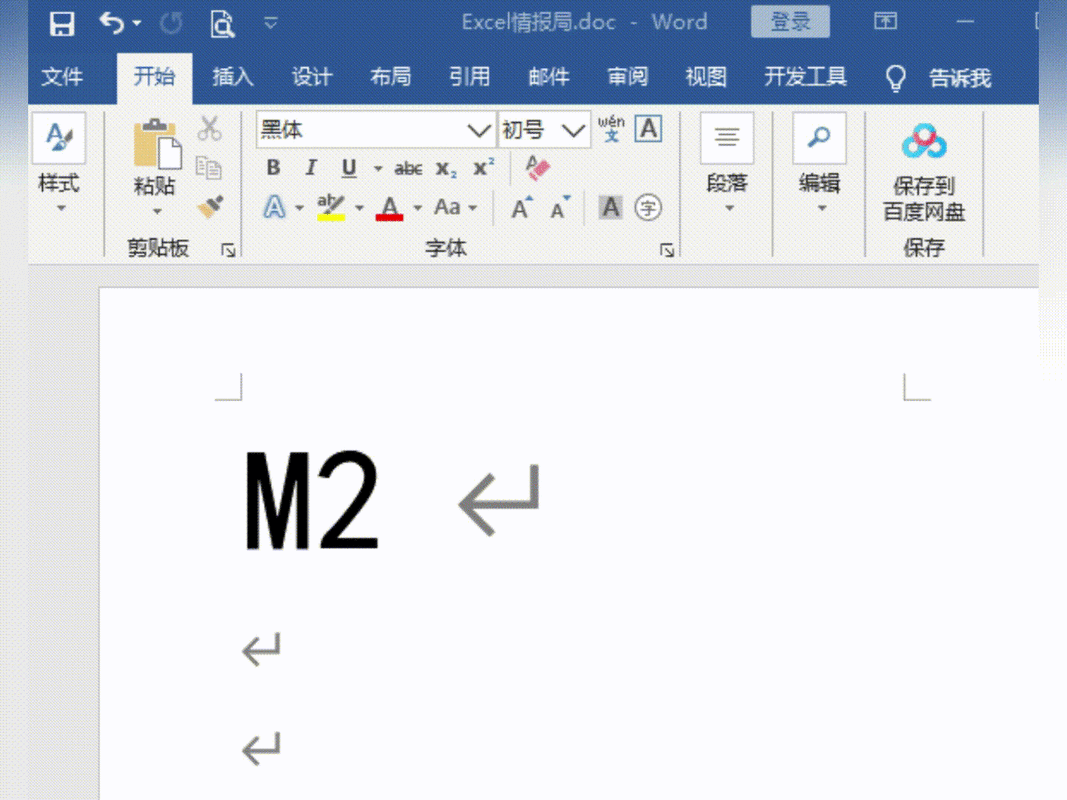
Task: Click the enclose characters (字) icon
Action: [x=648, y=207]
